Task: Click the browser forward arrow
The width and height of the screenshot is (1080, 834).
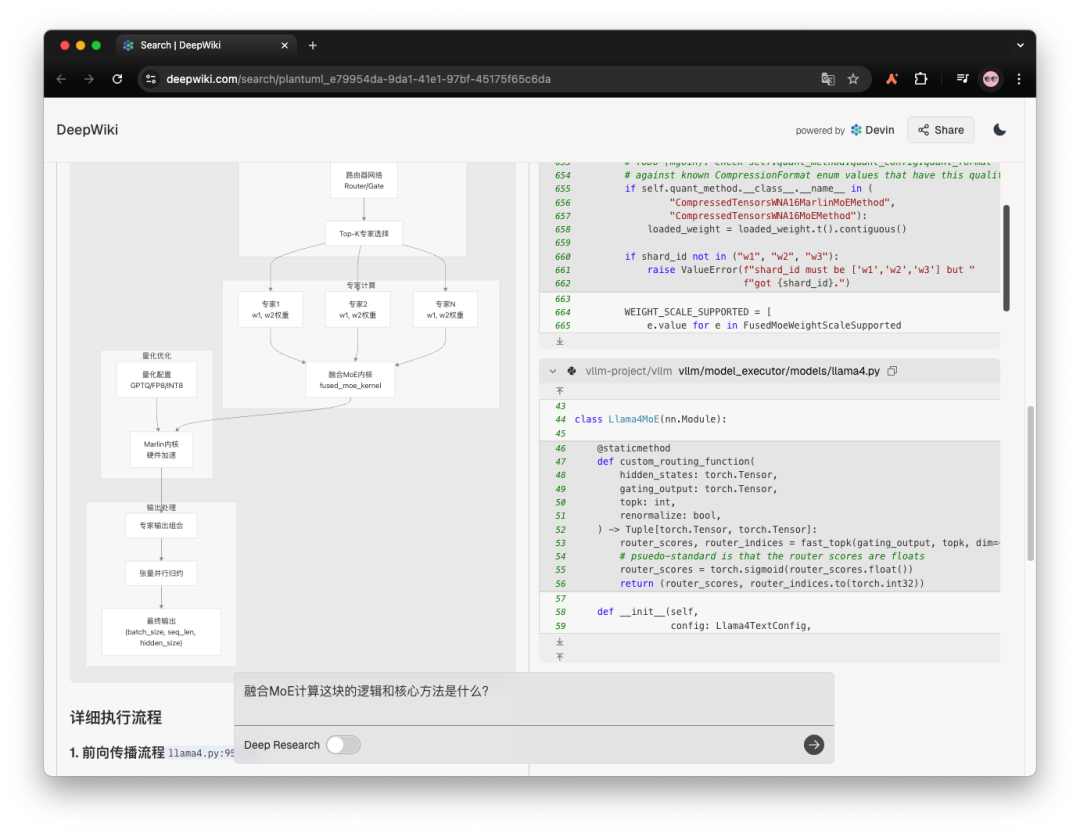Action: (x=89, y=79)
